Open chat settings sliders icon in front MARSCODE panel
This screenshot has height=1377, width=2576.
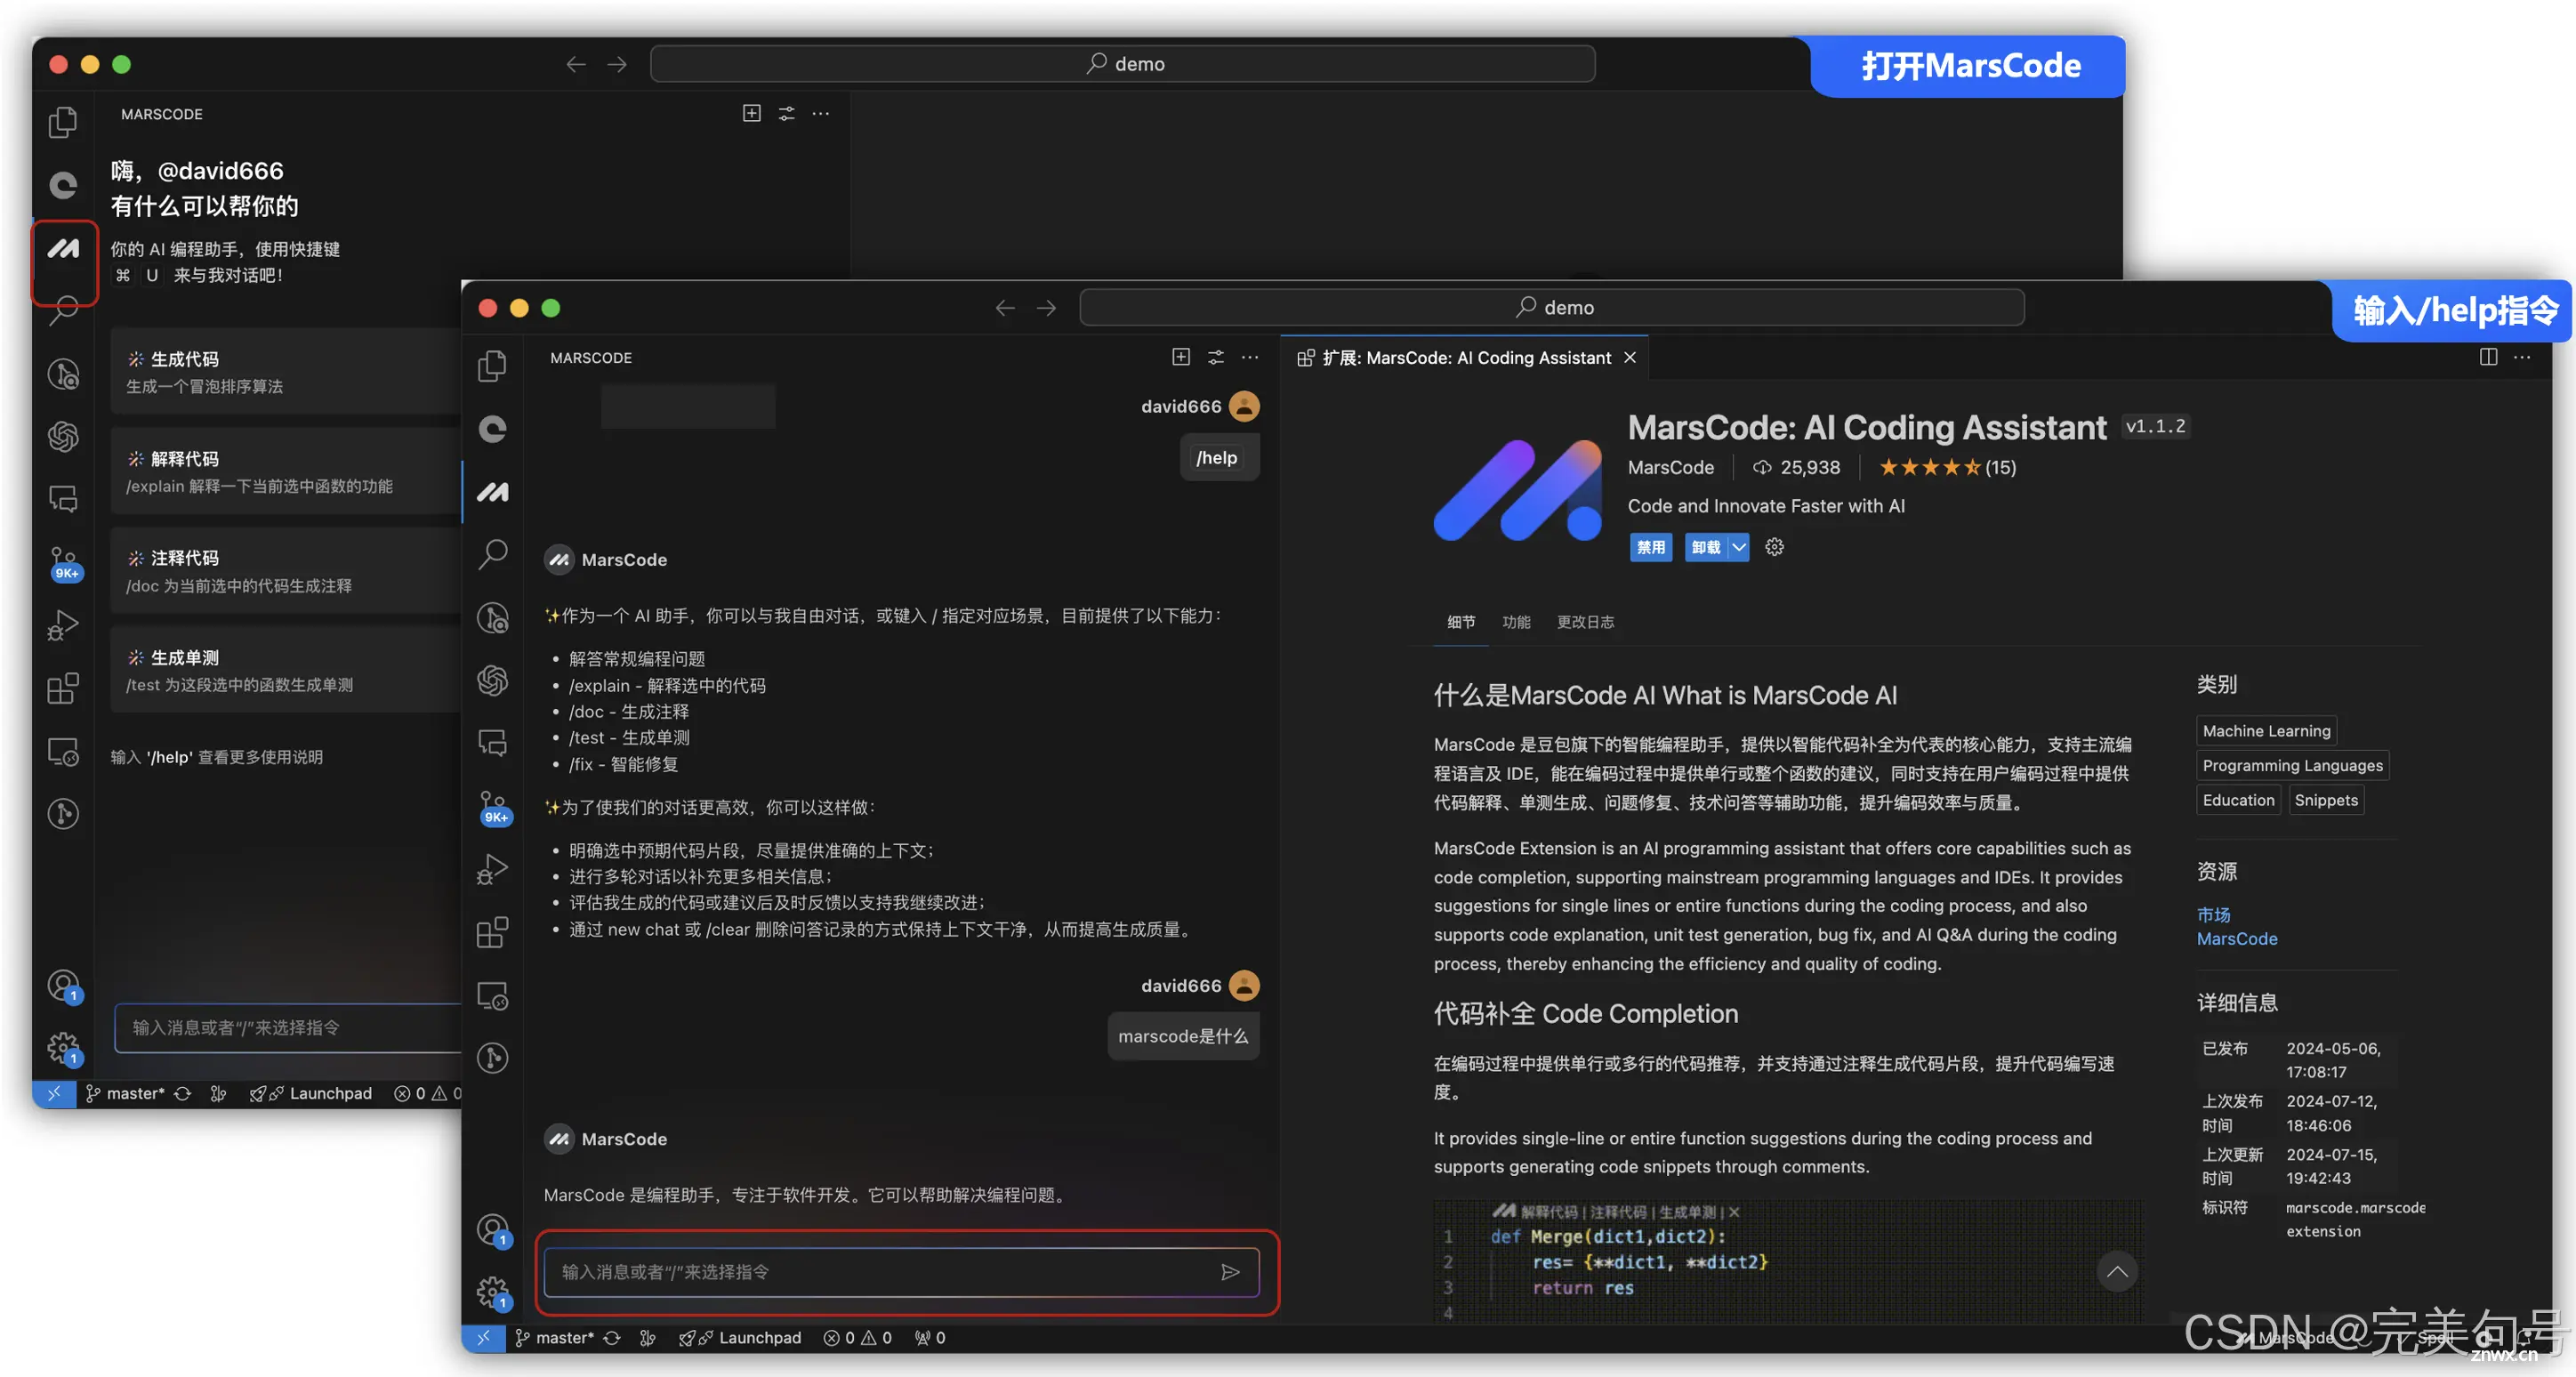[1216, 357]
